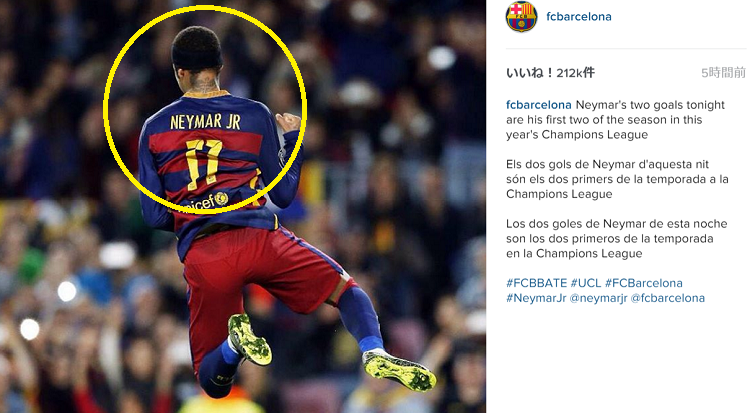Click the いいね！212k件 likes count
The image size is (750, 413).
click(551, 73)
